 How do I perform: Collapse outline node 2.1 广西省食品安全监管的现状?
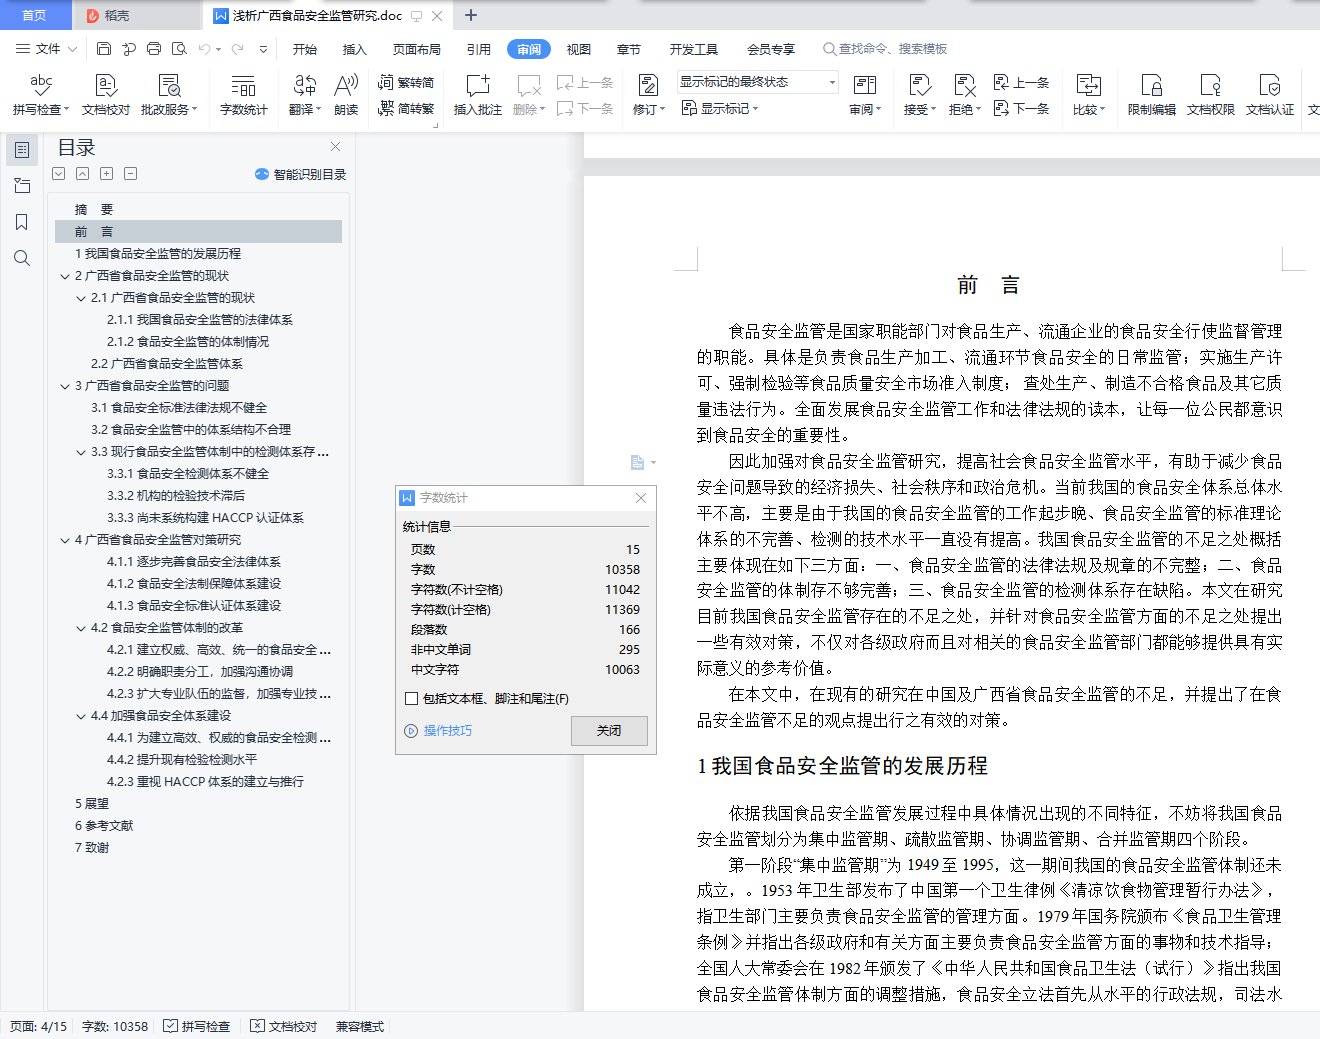coord(81,298)
